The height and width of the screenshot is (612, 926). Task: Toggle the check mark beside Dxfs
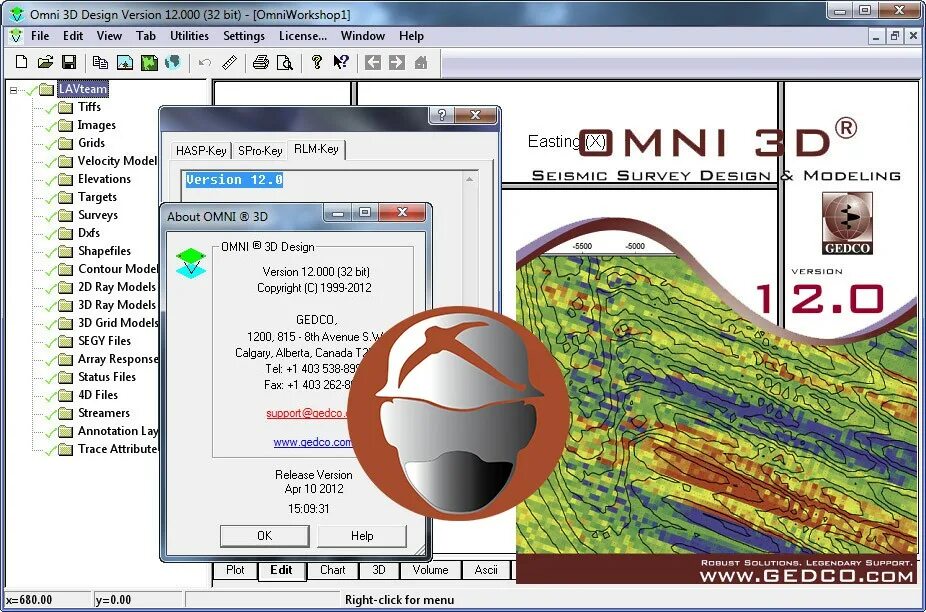click(x=51, y=233)
